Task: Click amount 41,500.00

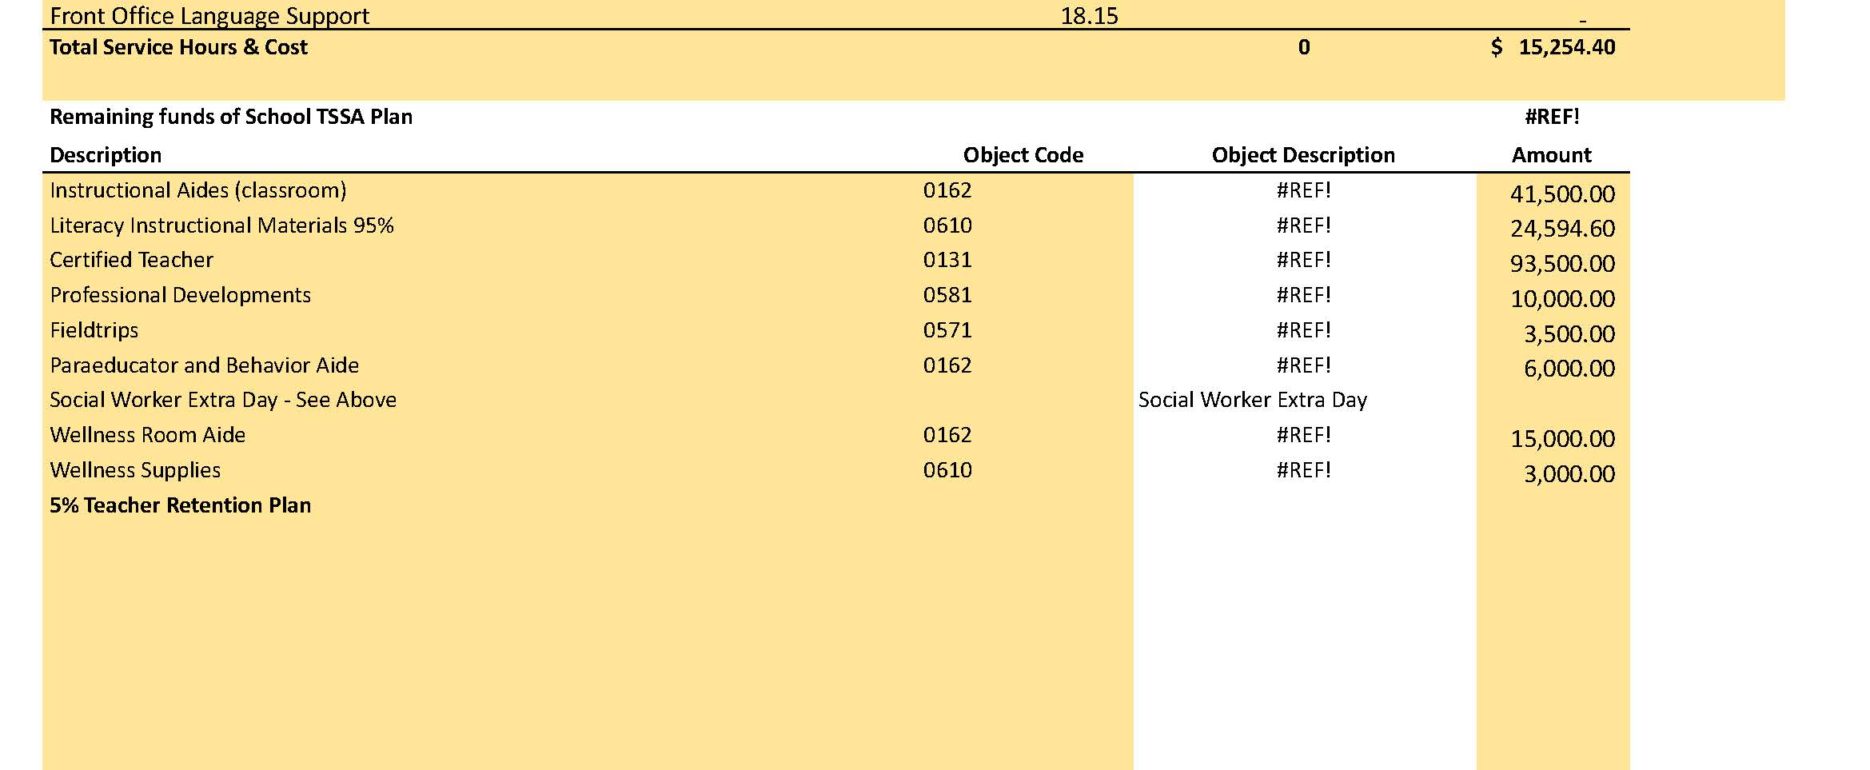Action: click(x=1562, y=194)
